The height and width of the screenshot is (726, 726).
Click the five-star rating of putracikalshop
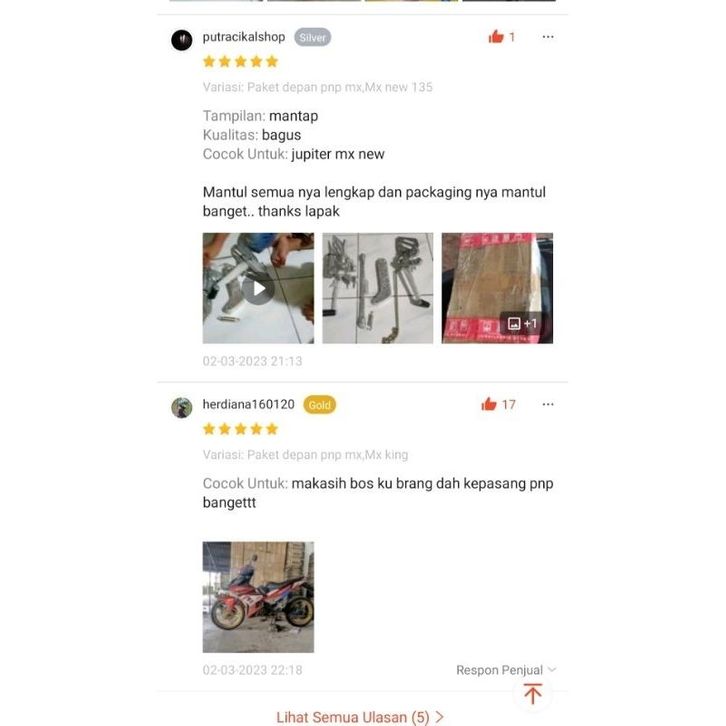tap(240, 62)
